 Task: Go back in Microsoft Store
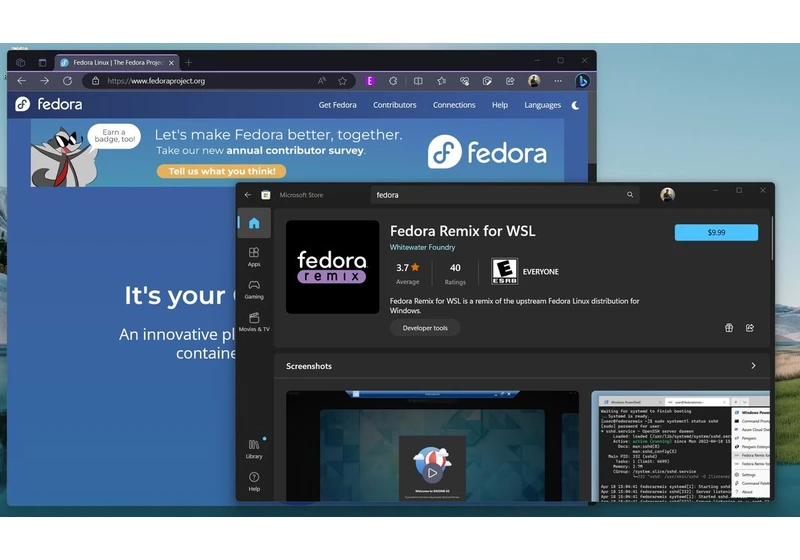click(x=248, y=195)
